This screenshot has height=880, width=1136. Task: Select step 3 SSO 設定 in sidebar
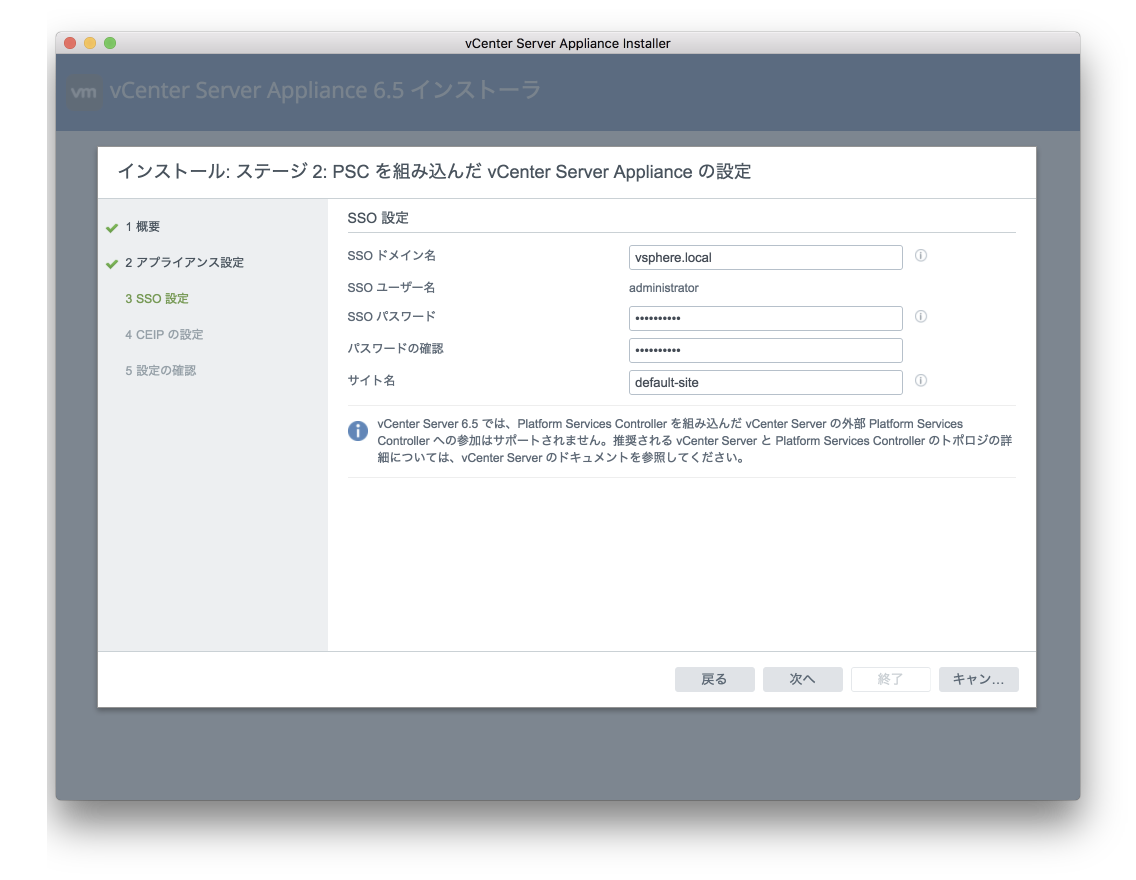click(157, 299)
